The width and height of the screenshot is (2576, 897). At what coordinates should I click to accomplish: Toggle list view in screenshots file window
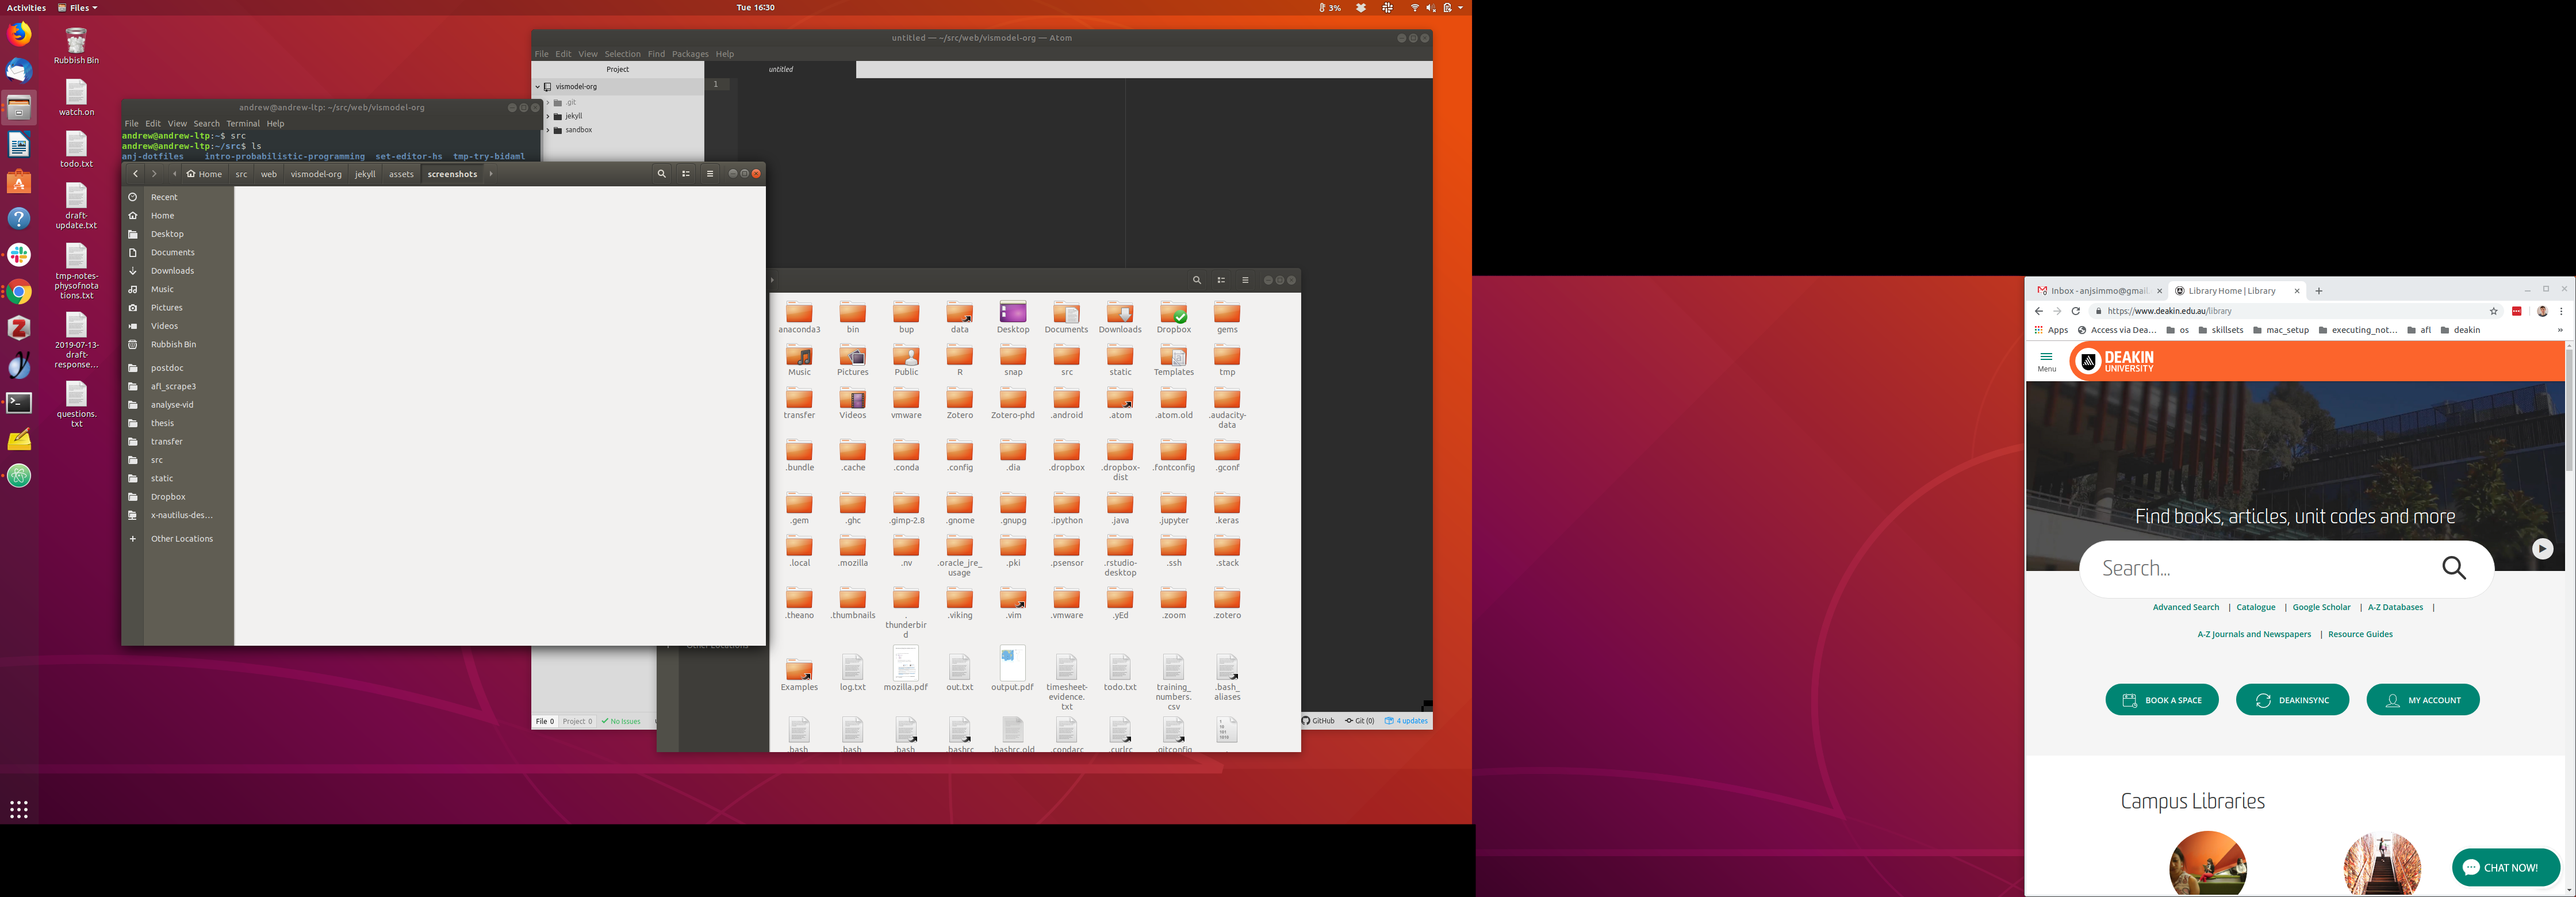686,174
